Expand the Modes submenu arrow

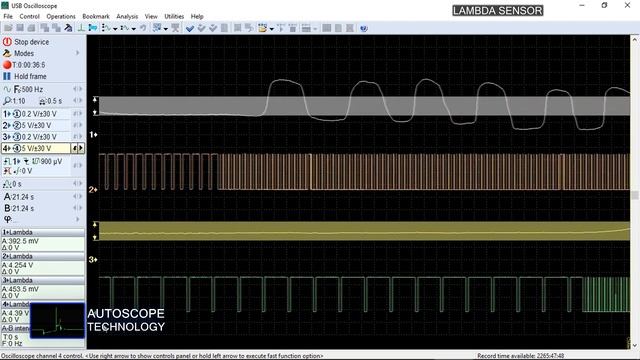pos(78,53)
